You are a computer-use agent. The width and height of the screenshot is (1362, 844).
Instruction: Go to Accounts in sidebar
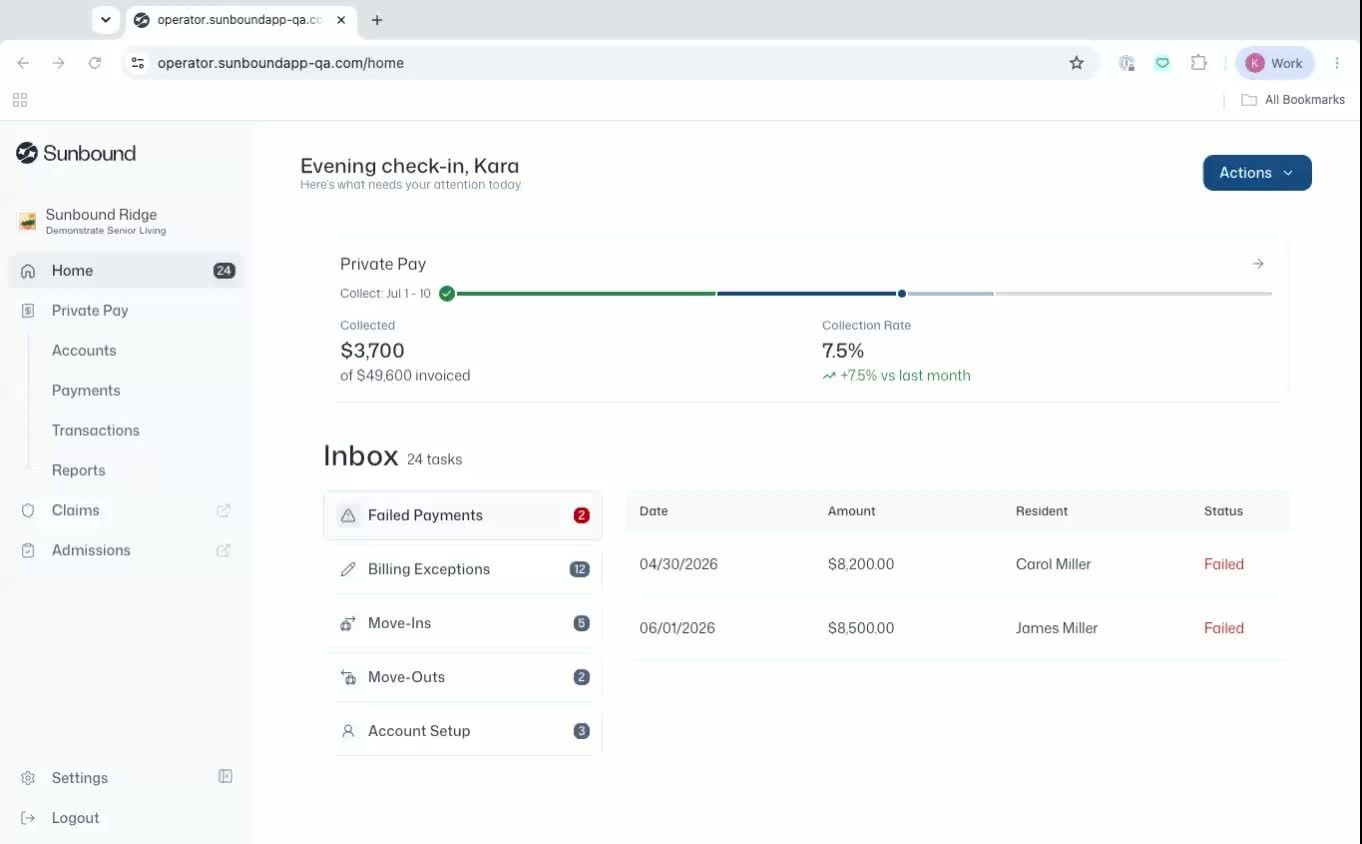tap(84, 350)
